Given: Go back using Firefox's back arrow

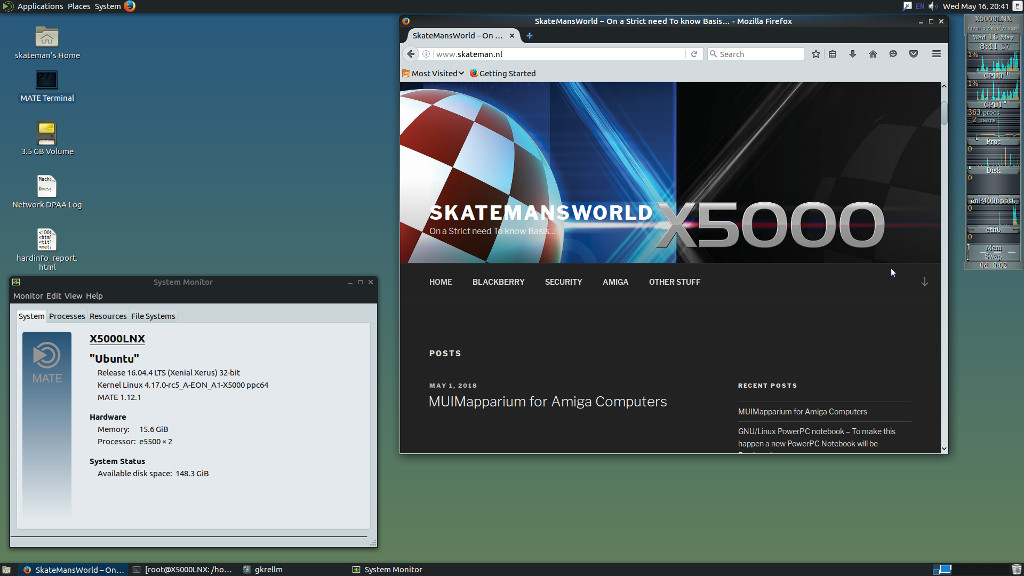Looking at the screenshot, I should pos(411,54).
